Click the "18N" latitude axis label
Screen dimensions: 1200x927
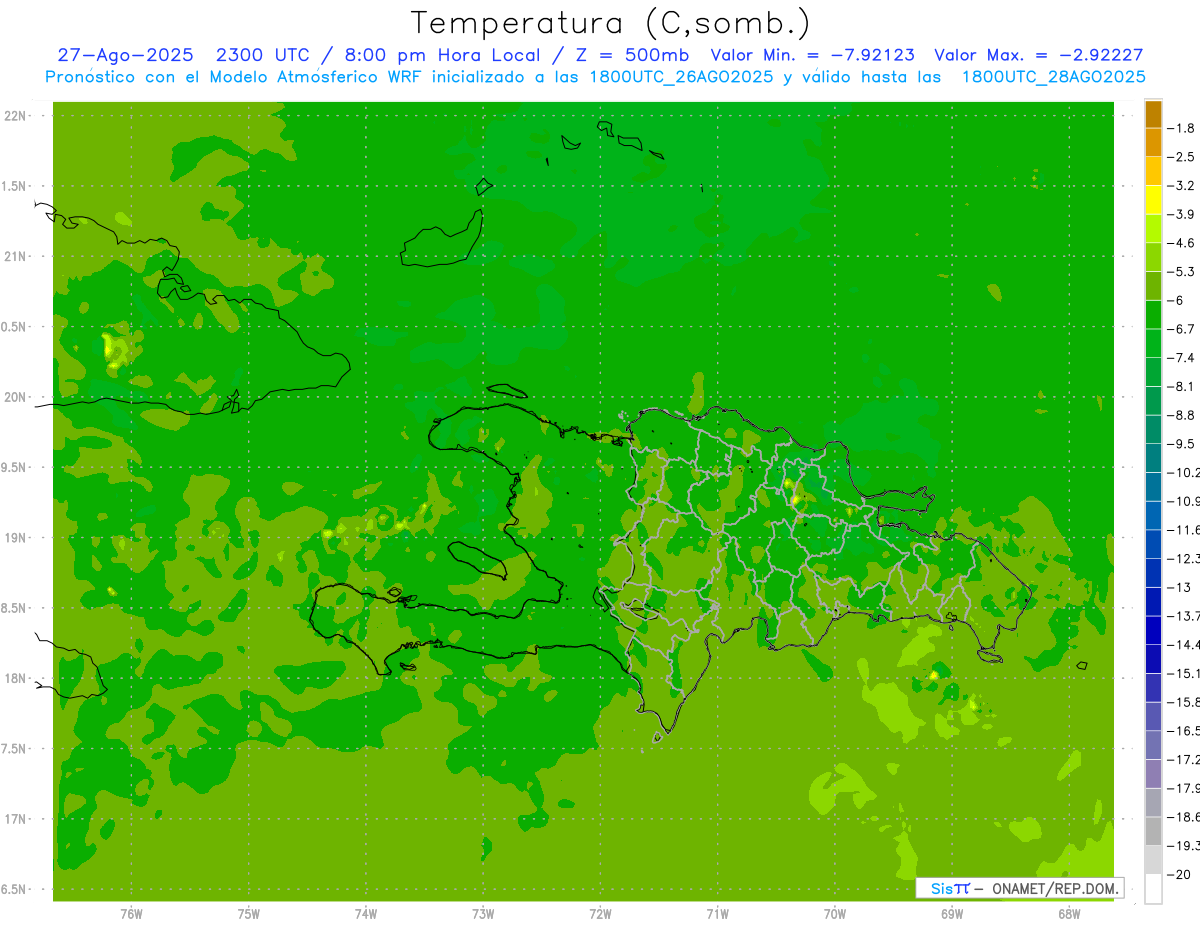[x=16, y=678]
